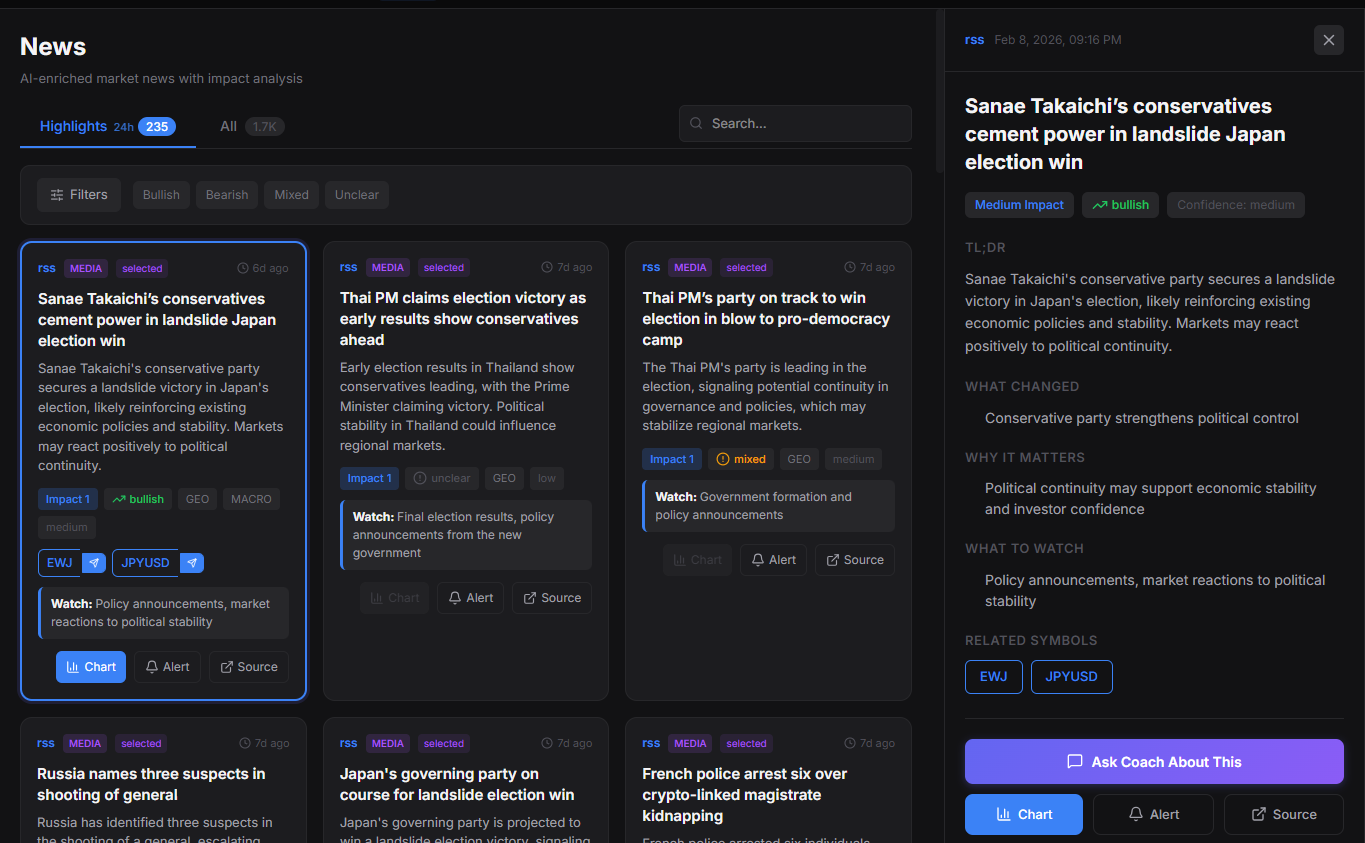Viewport: 1365px width, 843px height.
Task: Toggle the Mixed sentiment filter
Action: (x=291, y=195)
